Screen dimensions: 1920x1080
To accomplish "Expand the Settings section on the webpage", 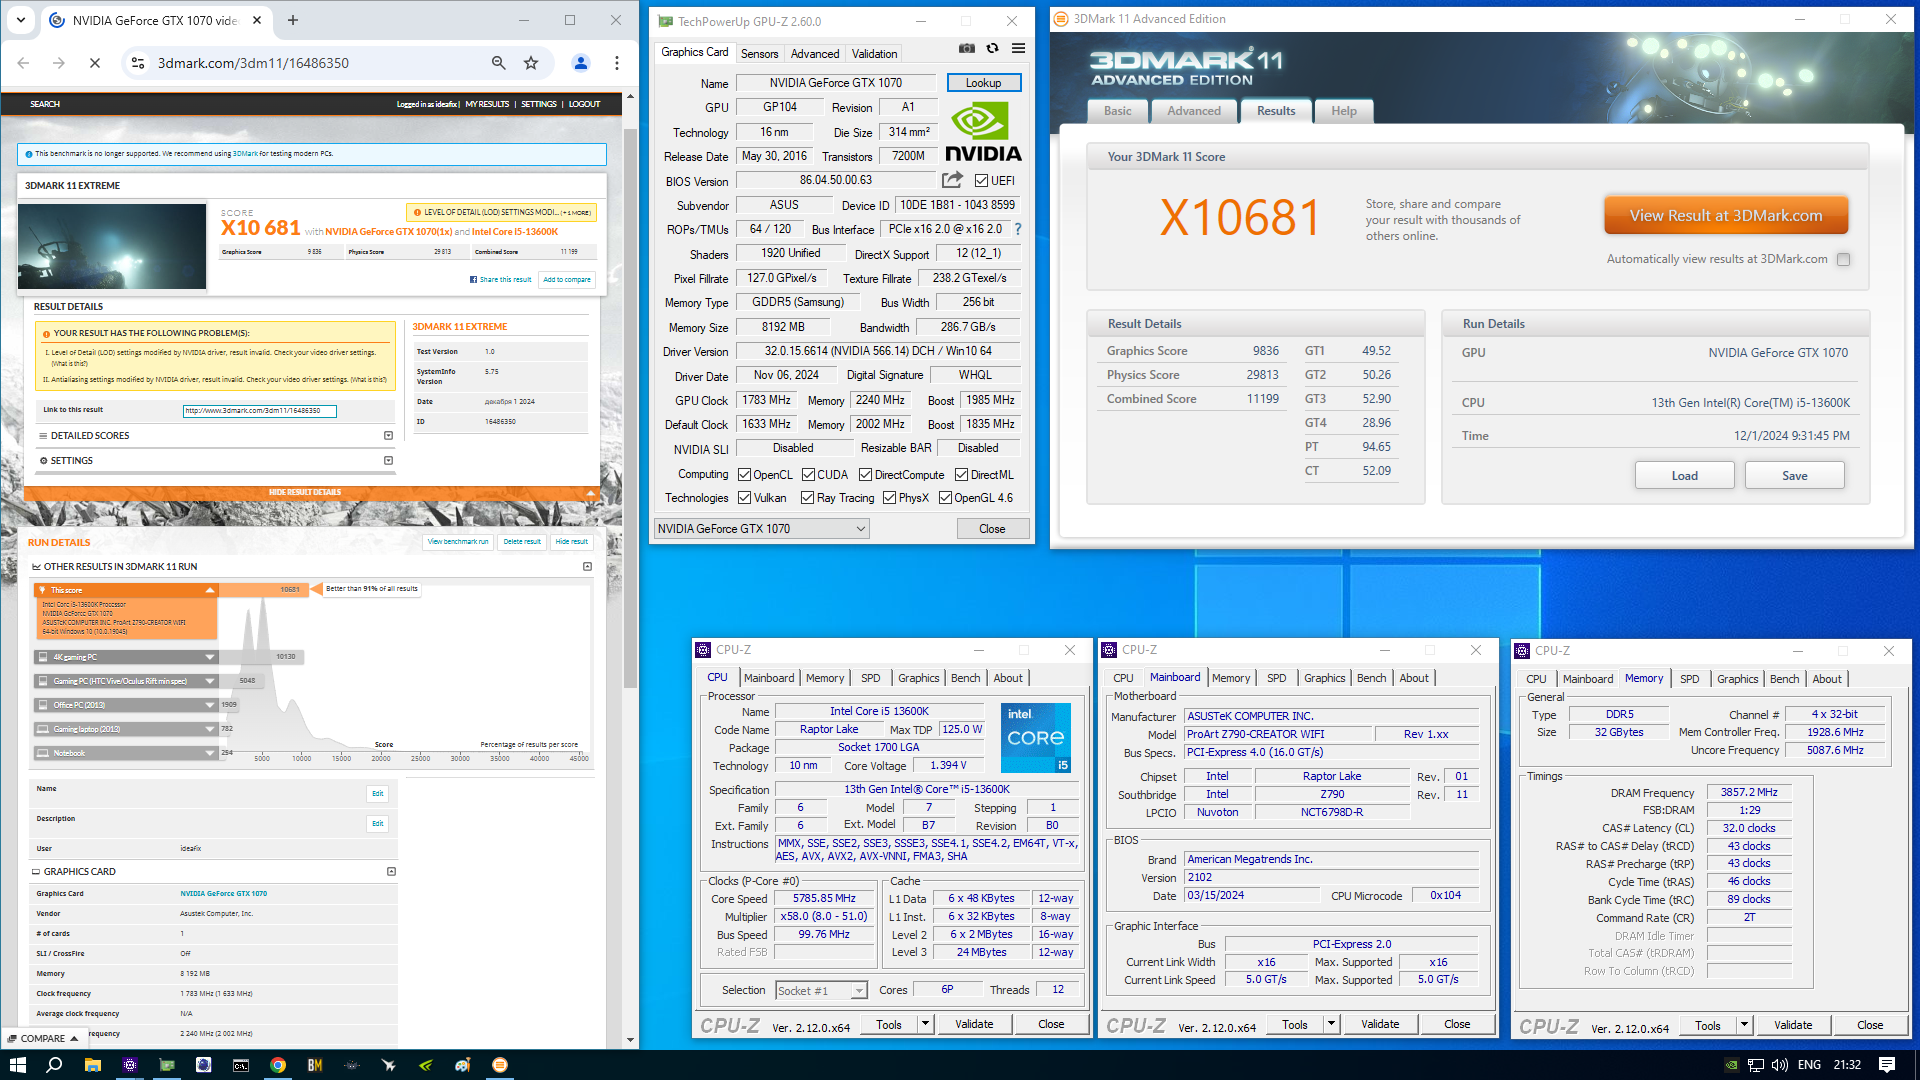I will coord(388,461).
